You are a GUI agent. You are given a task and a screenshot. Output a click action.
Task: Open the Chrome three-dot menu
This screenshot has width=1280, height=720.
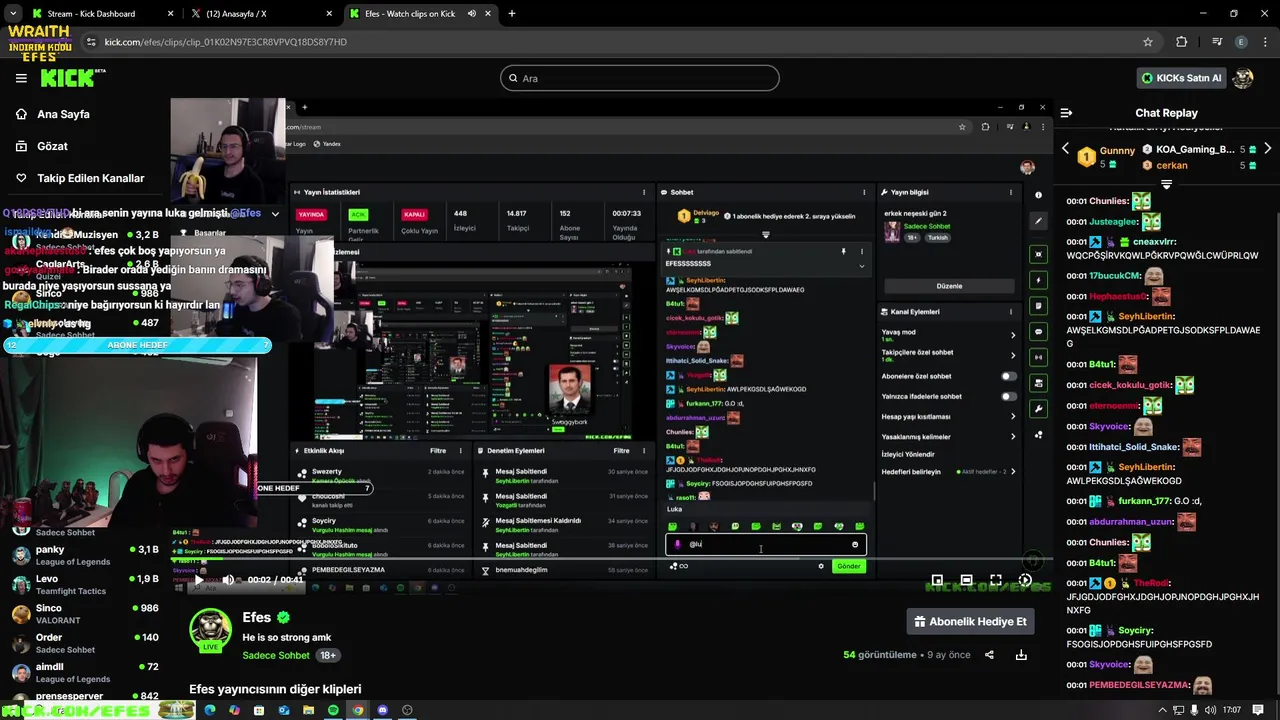(1264, 42)
